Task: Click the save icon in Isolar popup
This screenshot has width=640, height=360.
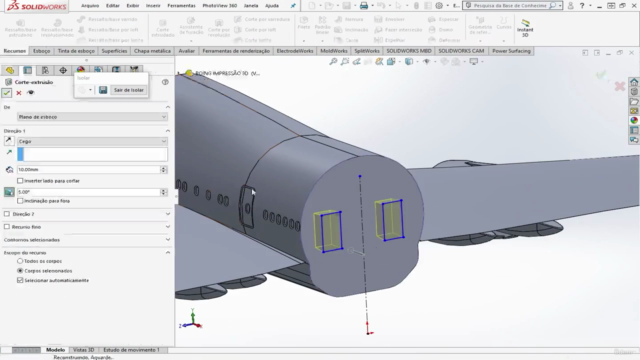Action: 103,90
